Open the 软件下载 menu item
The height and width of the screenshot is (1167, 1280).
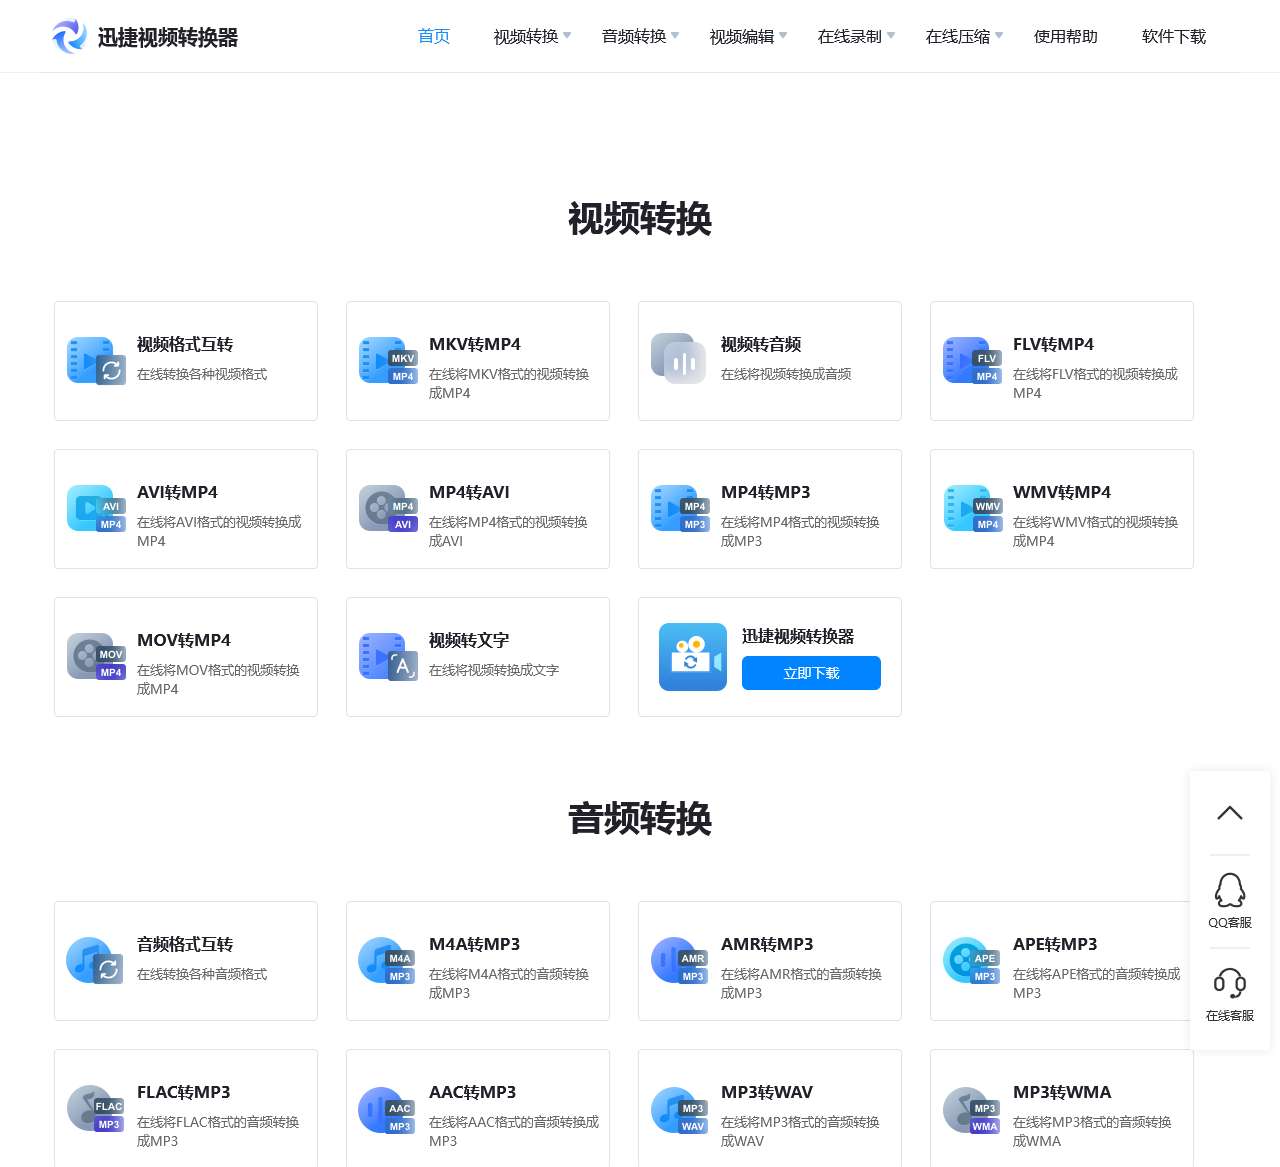[x=1173, y=37]
